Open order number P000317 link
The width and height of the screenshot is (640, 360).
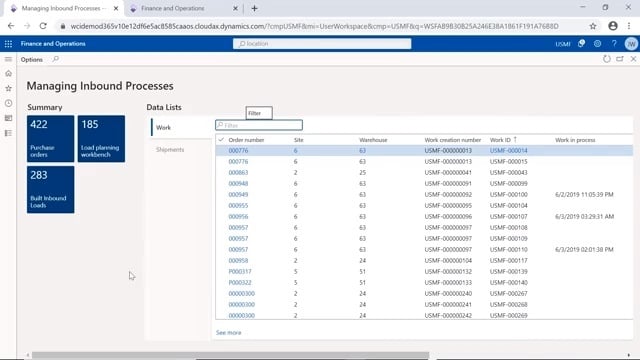click(240, 271)
